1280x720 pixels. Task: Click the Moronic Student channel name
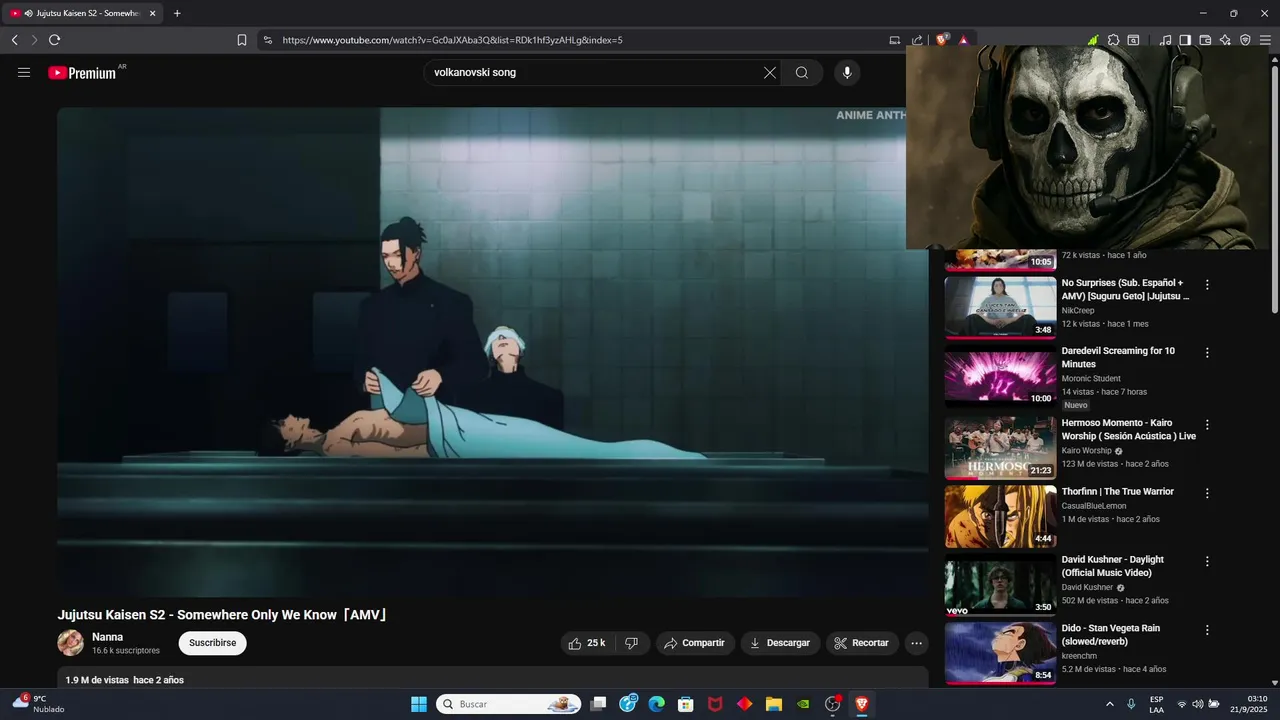point(1091,379)
